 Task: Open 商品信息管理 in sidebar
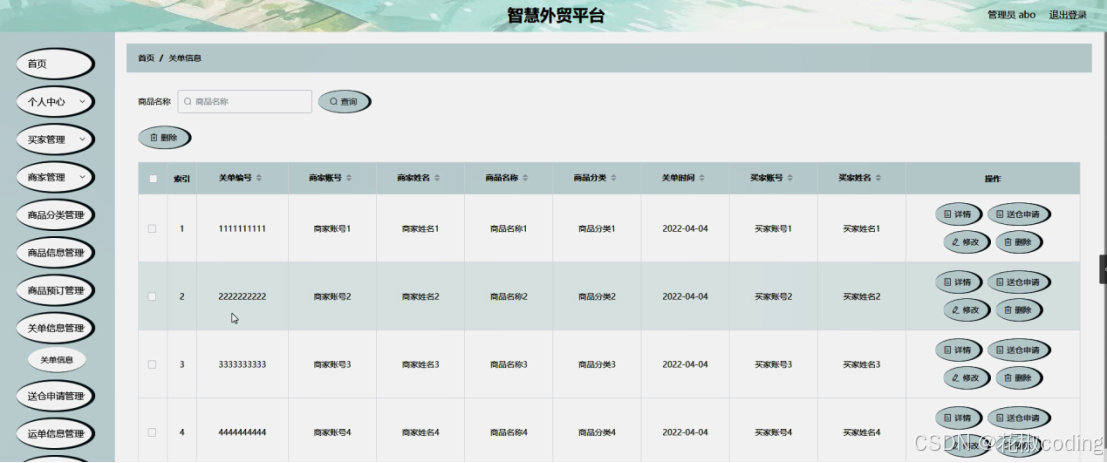coord(55,253)
